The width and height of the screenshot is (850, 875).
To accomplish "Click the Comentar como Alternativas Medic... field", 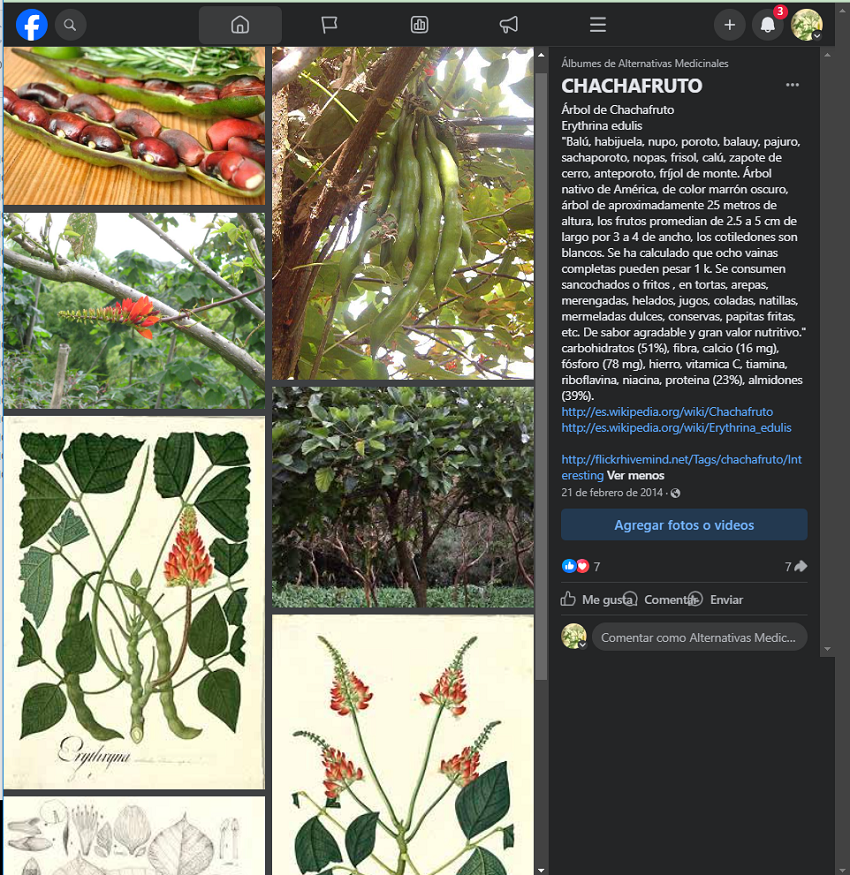I will point(699,637).
